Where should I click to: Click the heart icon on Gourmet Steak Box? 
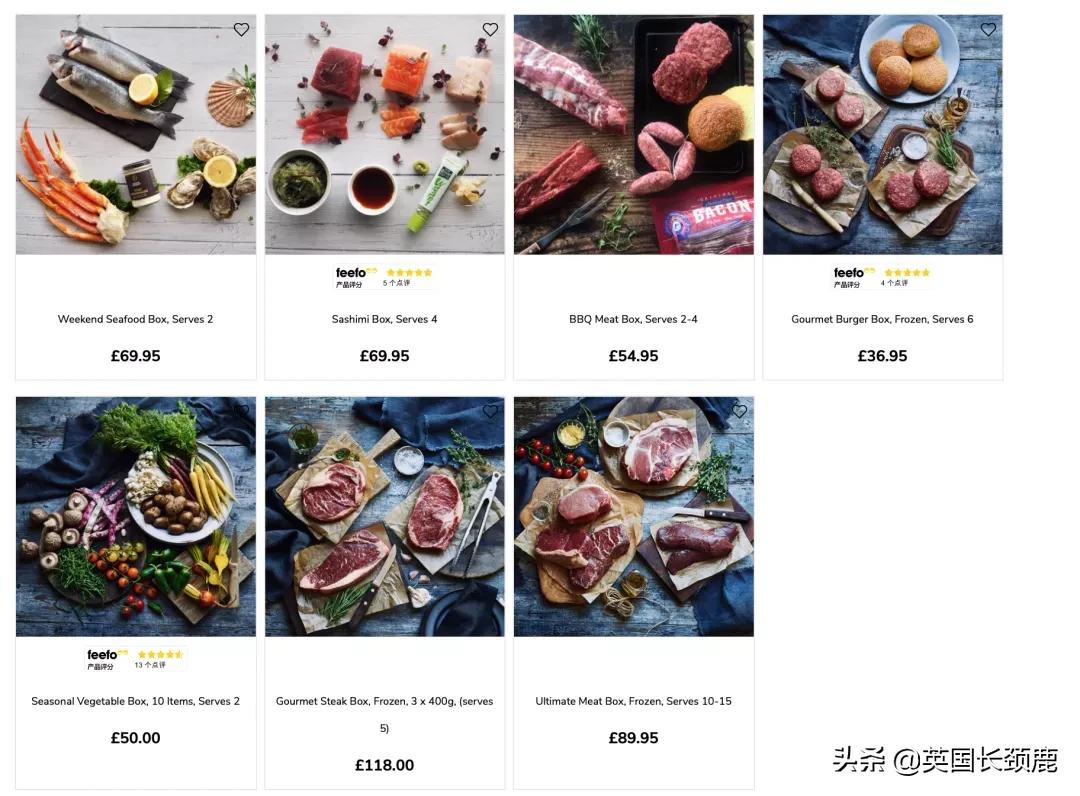point(490,411)
